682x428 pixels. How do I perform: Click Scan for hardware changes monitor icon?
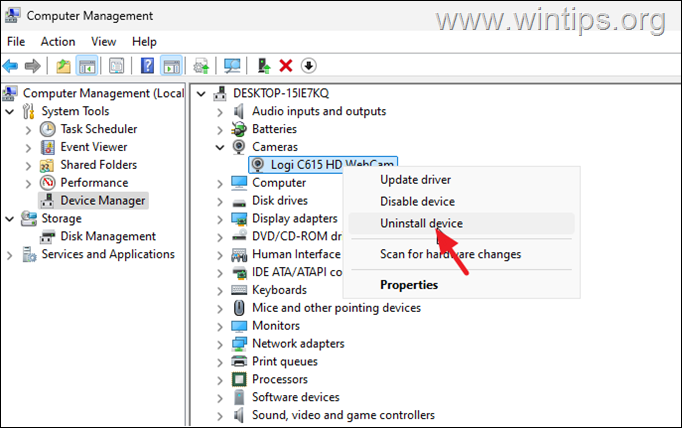coord(232,66)
